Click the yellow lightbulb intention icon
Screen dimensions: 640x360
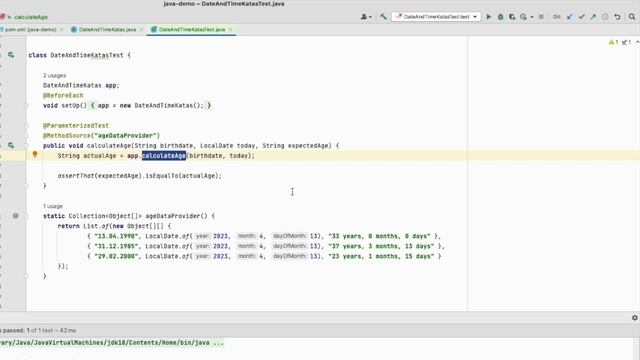35,155
